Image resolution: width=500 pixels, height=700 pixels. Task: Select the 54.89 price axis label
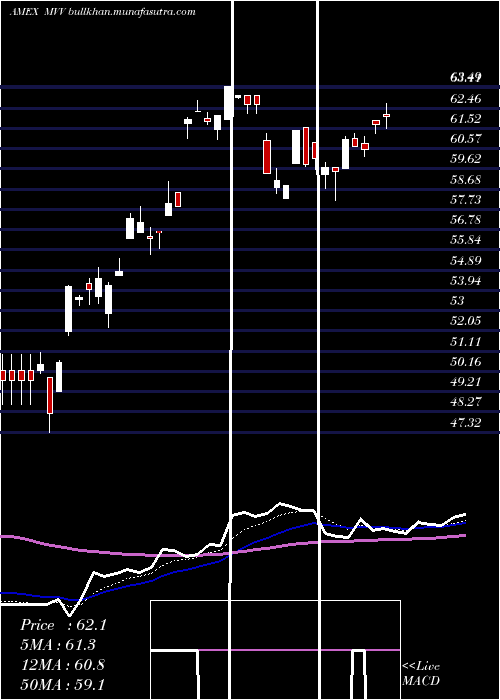pos(466,260)
